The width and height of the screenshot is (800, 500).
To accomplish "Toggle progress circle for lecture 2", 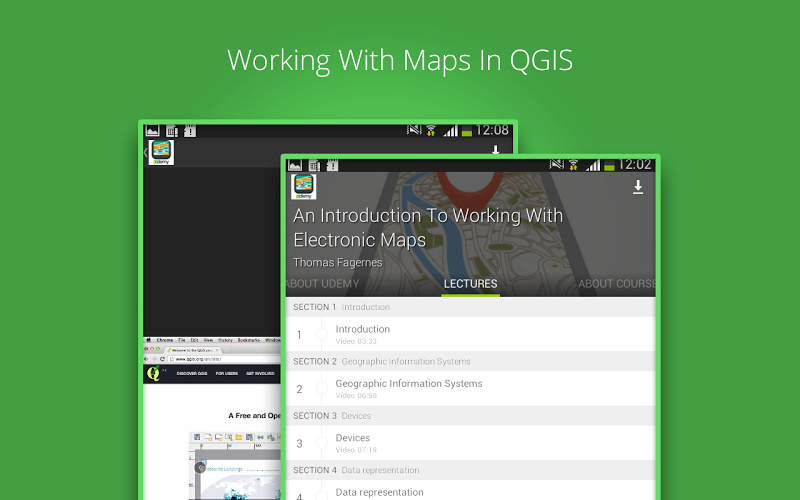I will pos(321,388).
